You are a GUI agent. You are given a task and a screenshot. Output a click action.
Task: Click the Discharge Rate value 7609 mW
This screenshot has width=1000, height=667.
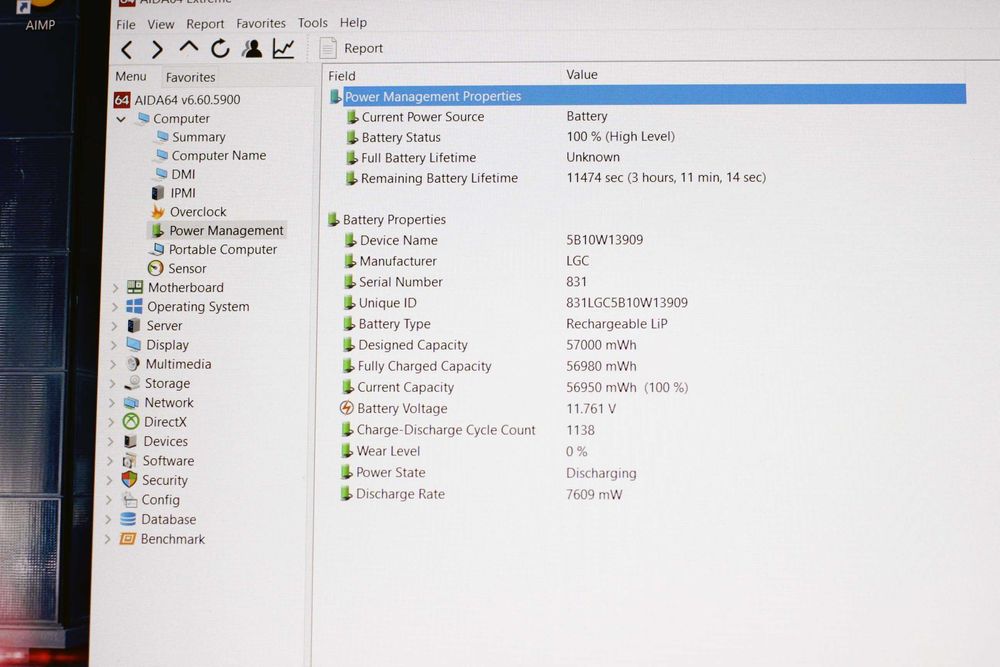click(x=594, y=494)
